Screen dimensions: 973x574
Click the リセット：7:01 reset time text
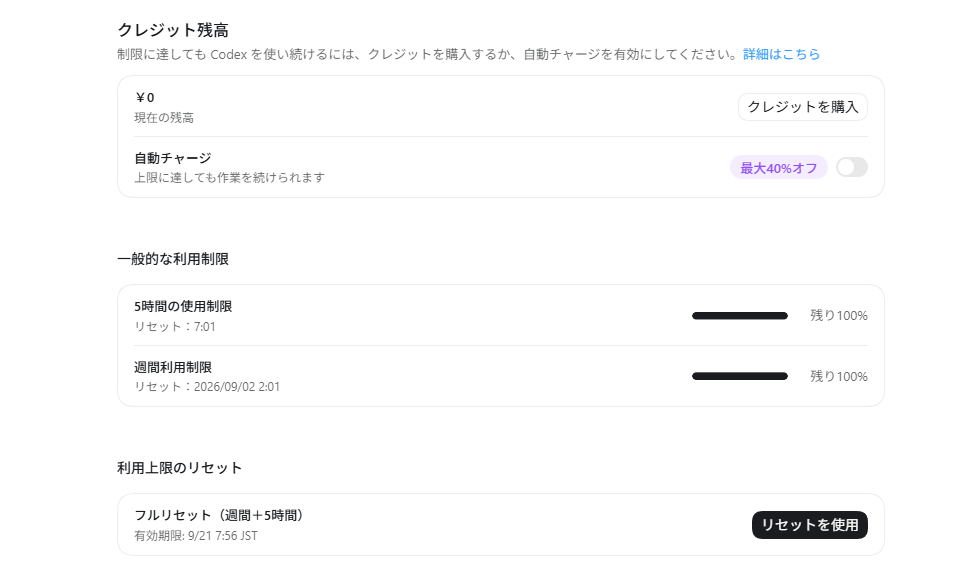pos(175,326)
